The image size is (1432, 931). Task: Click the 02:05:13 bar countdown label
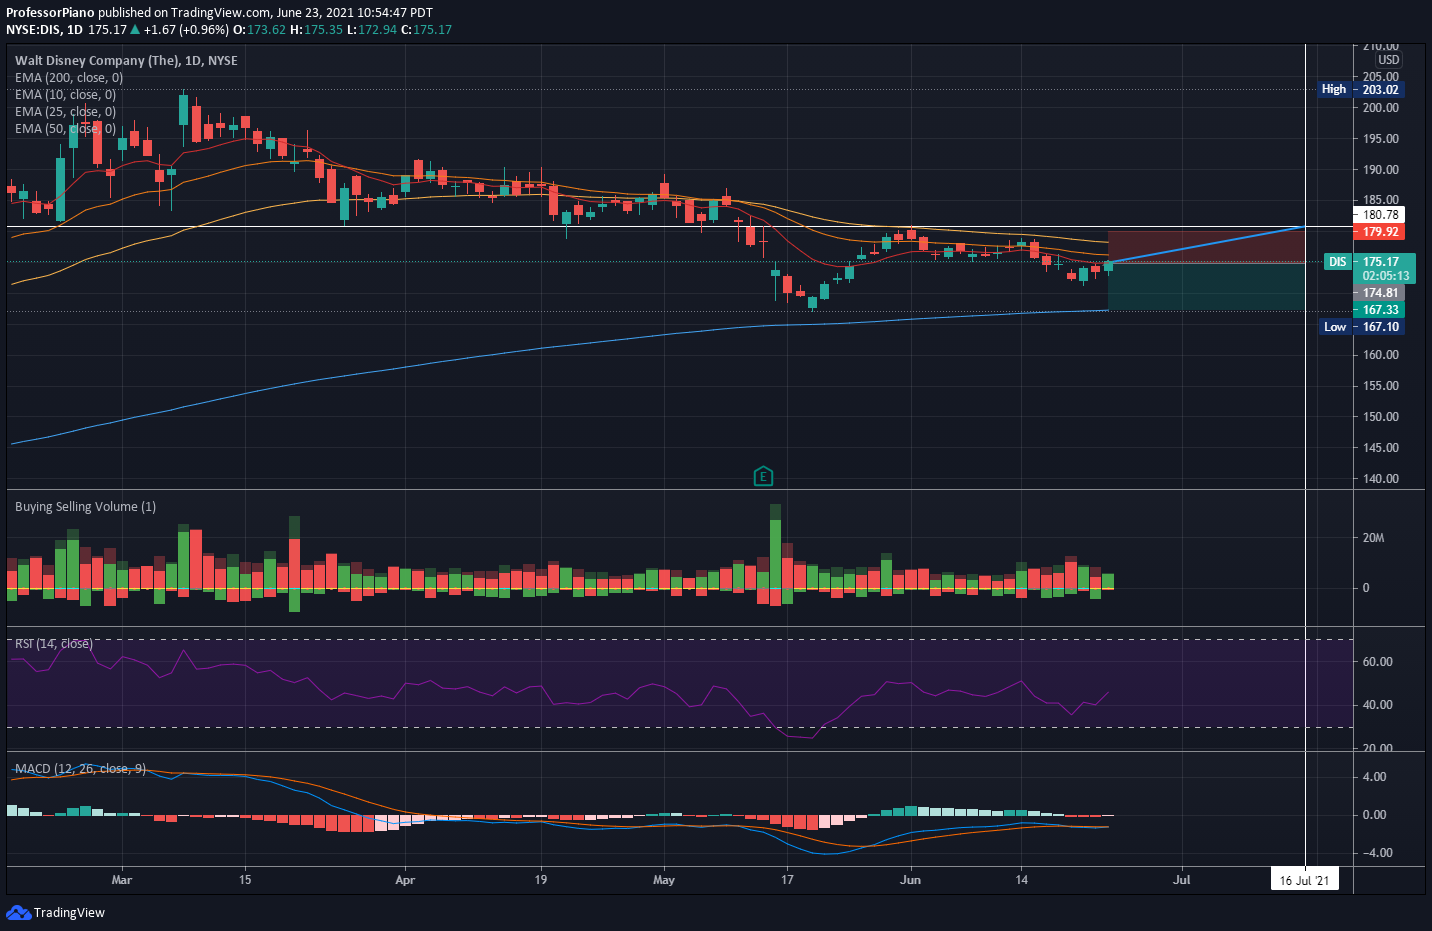pyautogui.click(x=1386, y=276)
